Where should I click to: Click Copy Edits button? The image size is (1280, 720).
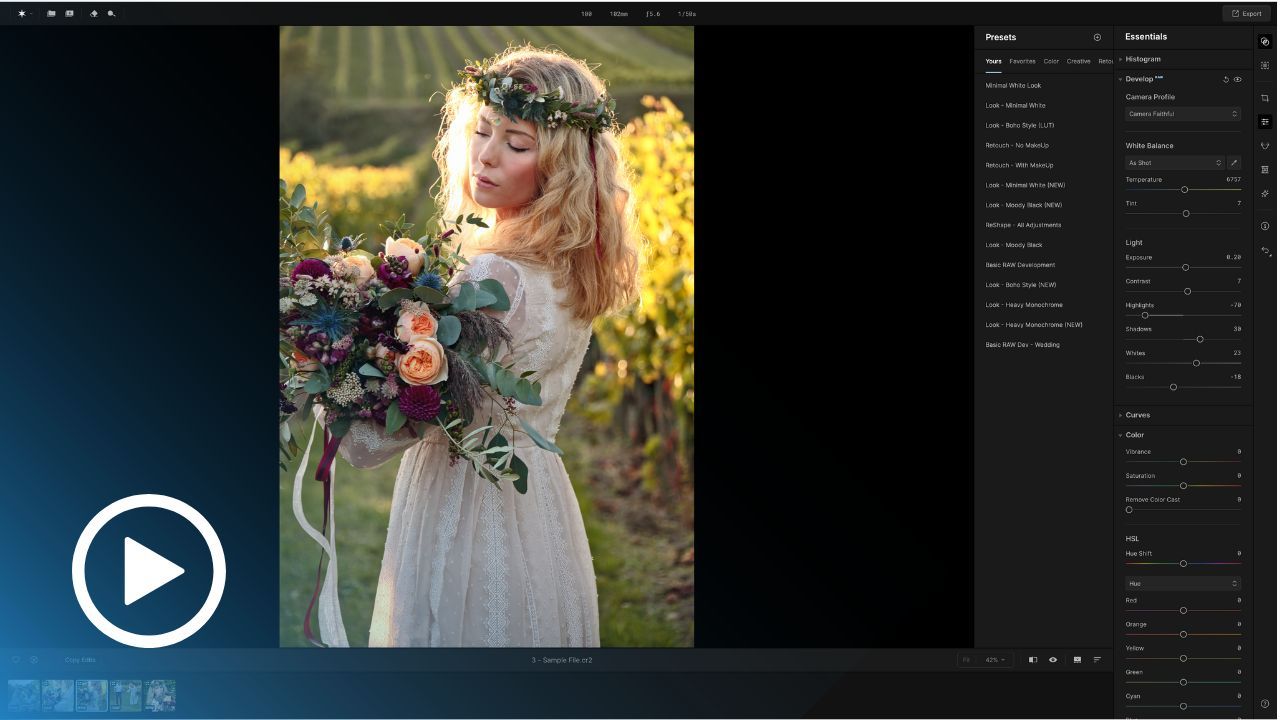click(80, 660)
